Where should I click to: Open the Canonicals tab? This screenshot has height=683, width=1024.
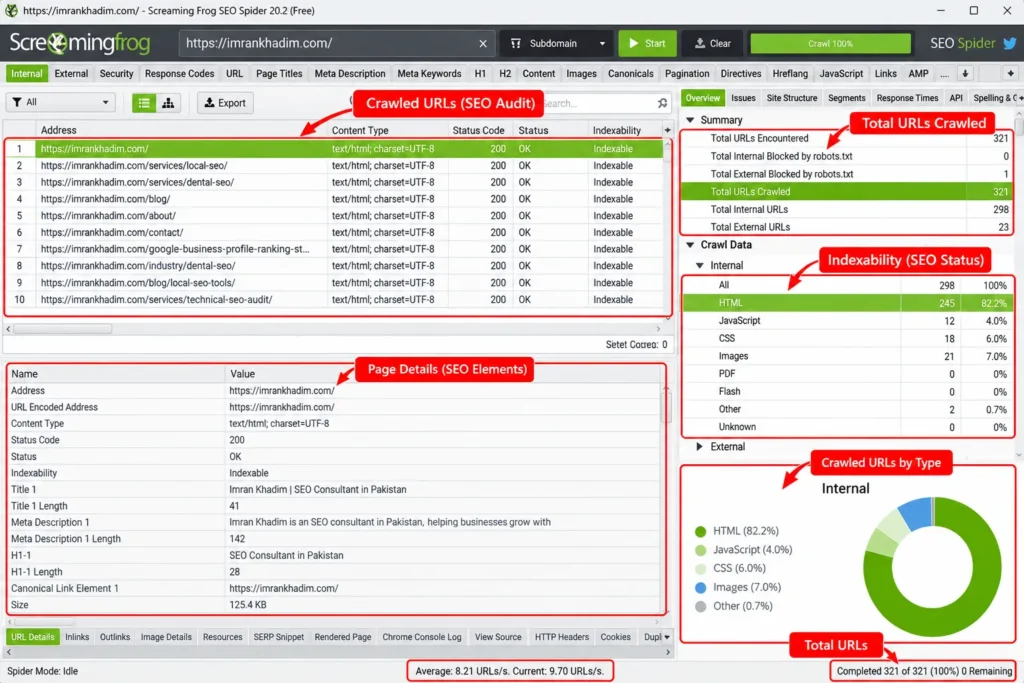point(630,74)
